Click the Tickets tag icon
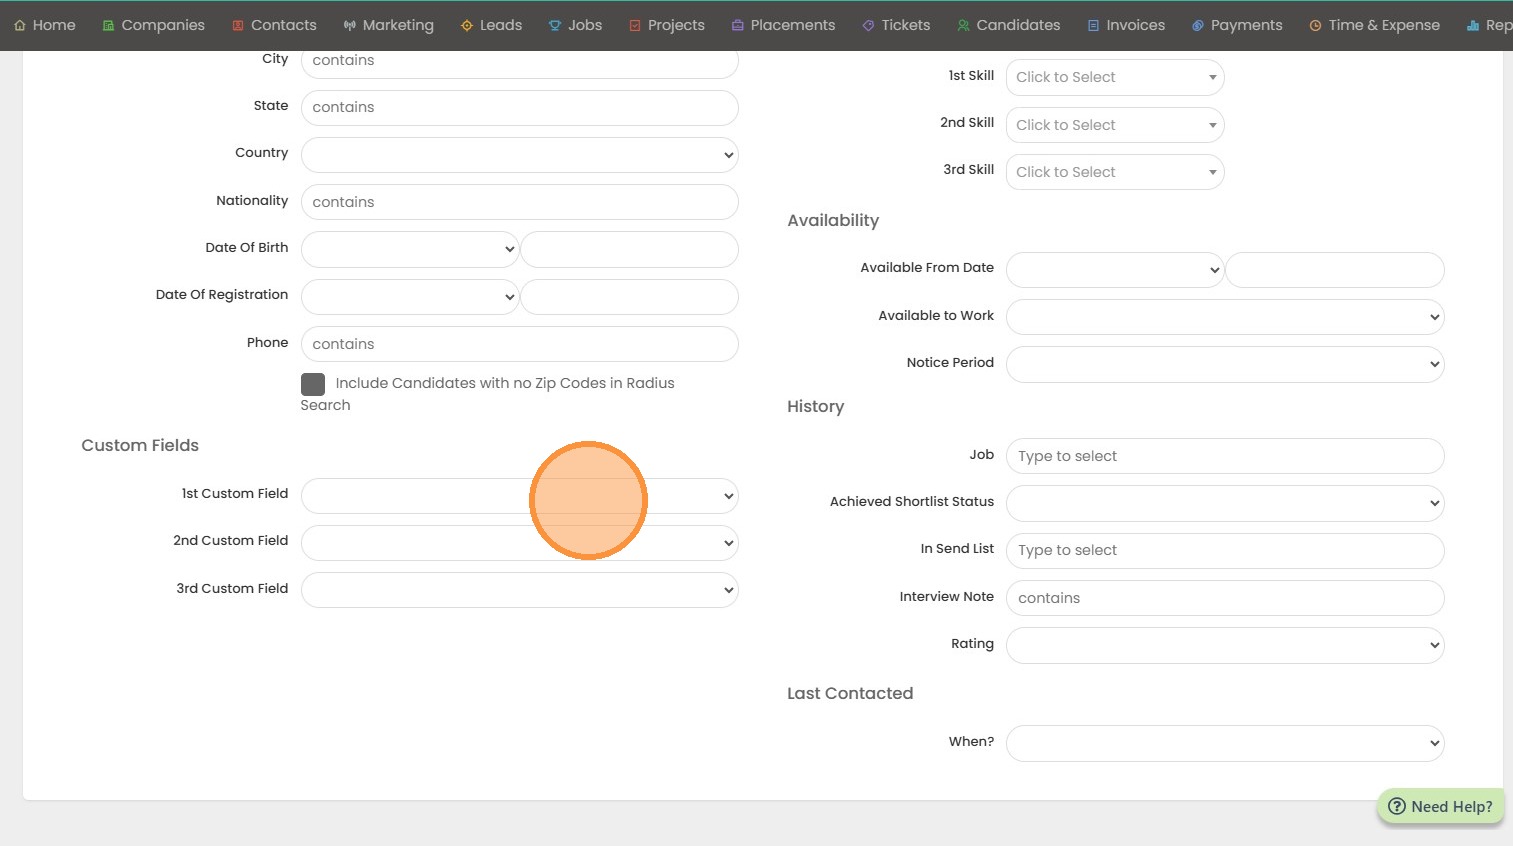This screenshot has height=846, width=1513. click(x=868, y=26)
